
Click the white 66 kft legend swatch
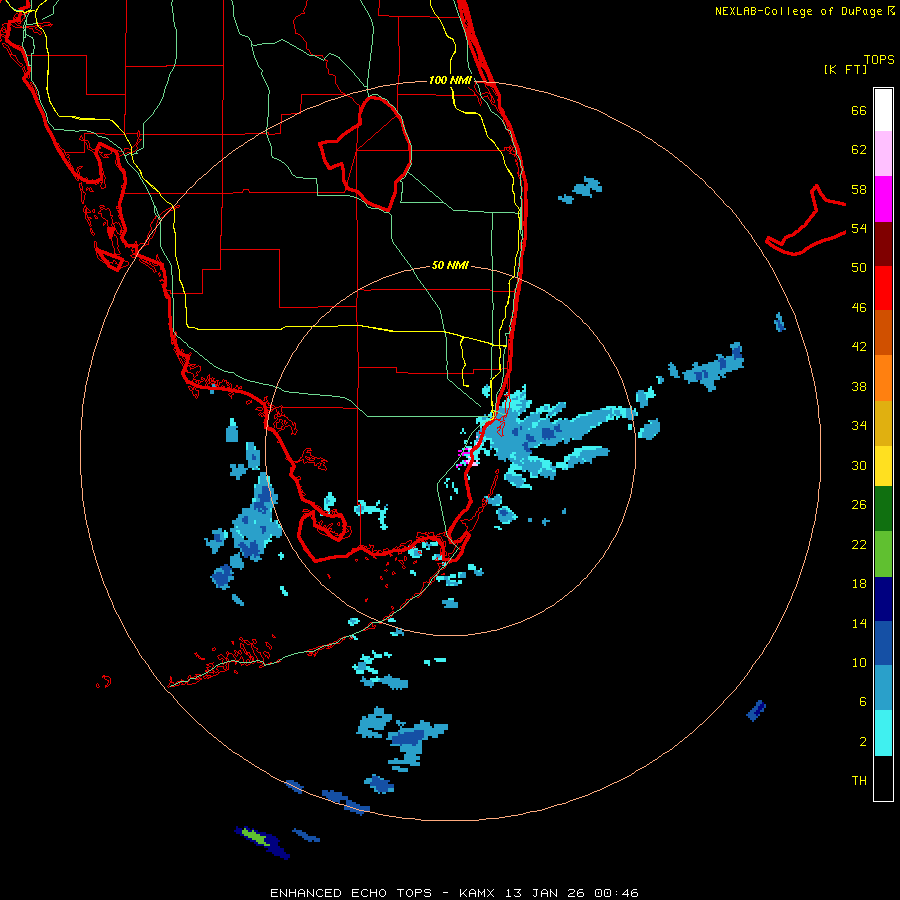[883, 110]
